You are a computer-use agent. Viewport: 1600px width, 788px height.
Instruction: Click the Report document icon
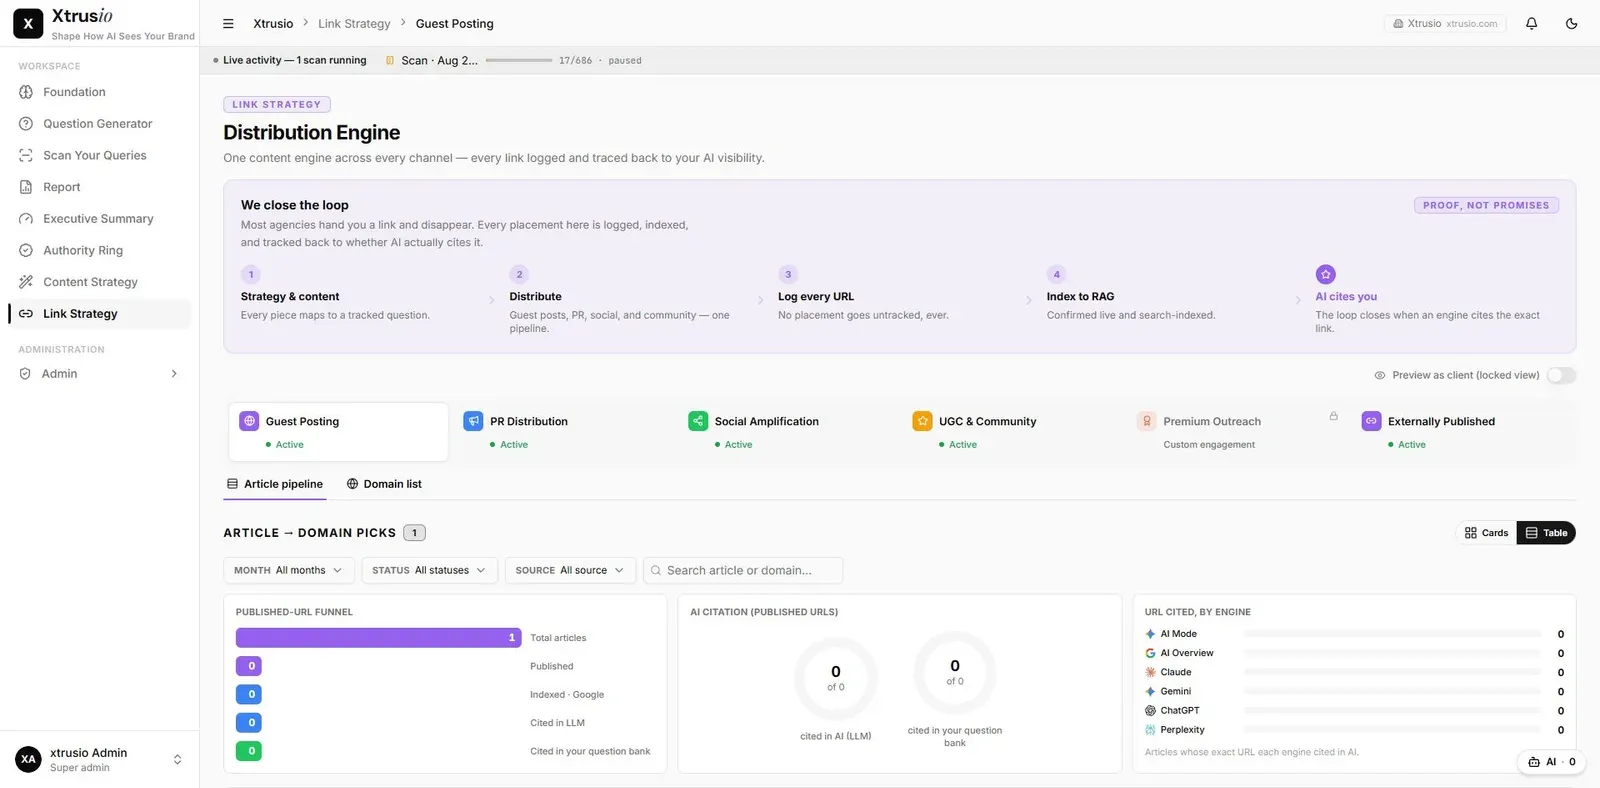pyautogui.click(x=26, y=187)
